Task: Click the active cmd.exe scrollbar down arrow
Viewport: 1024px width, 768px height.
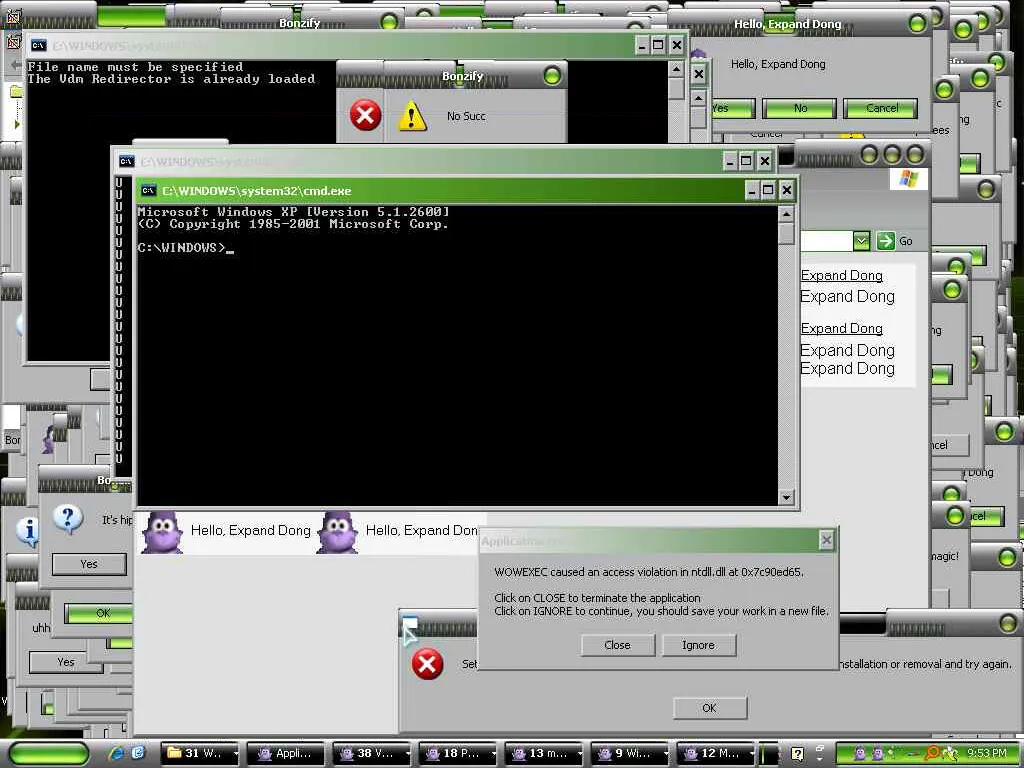Action: point(786,497)
